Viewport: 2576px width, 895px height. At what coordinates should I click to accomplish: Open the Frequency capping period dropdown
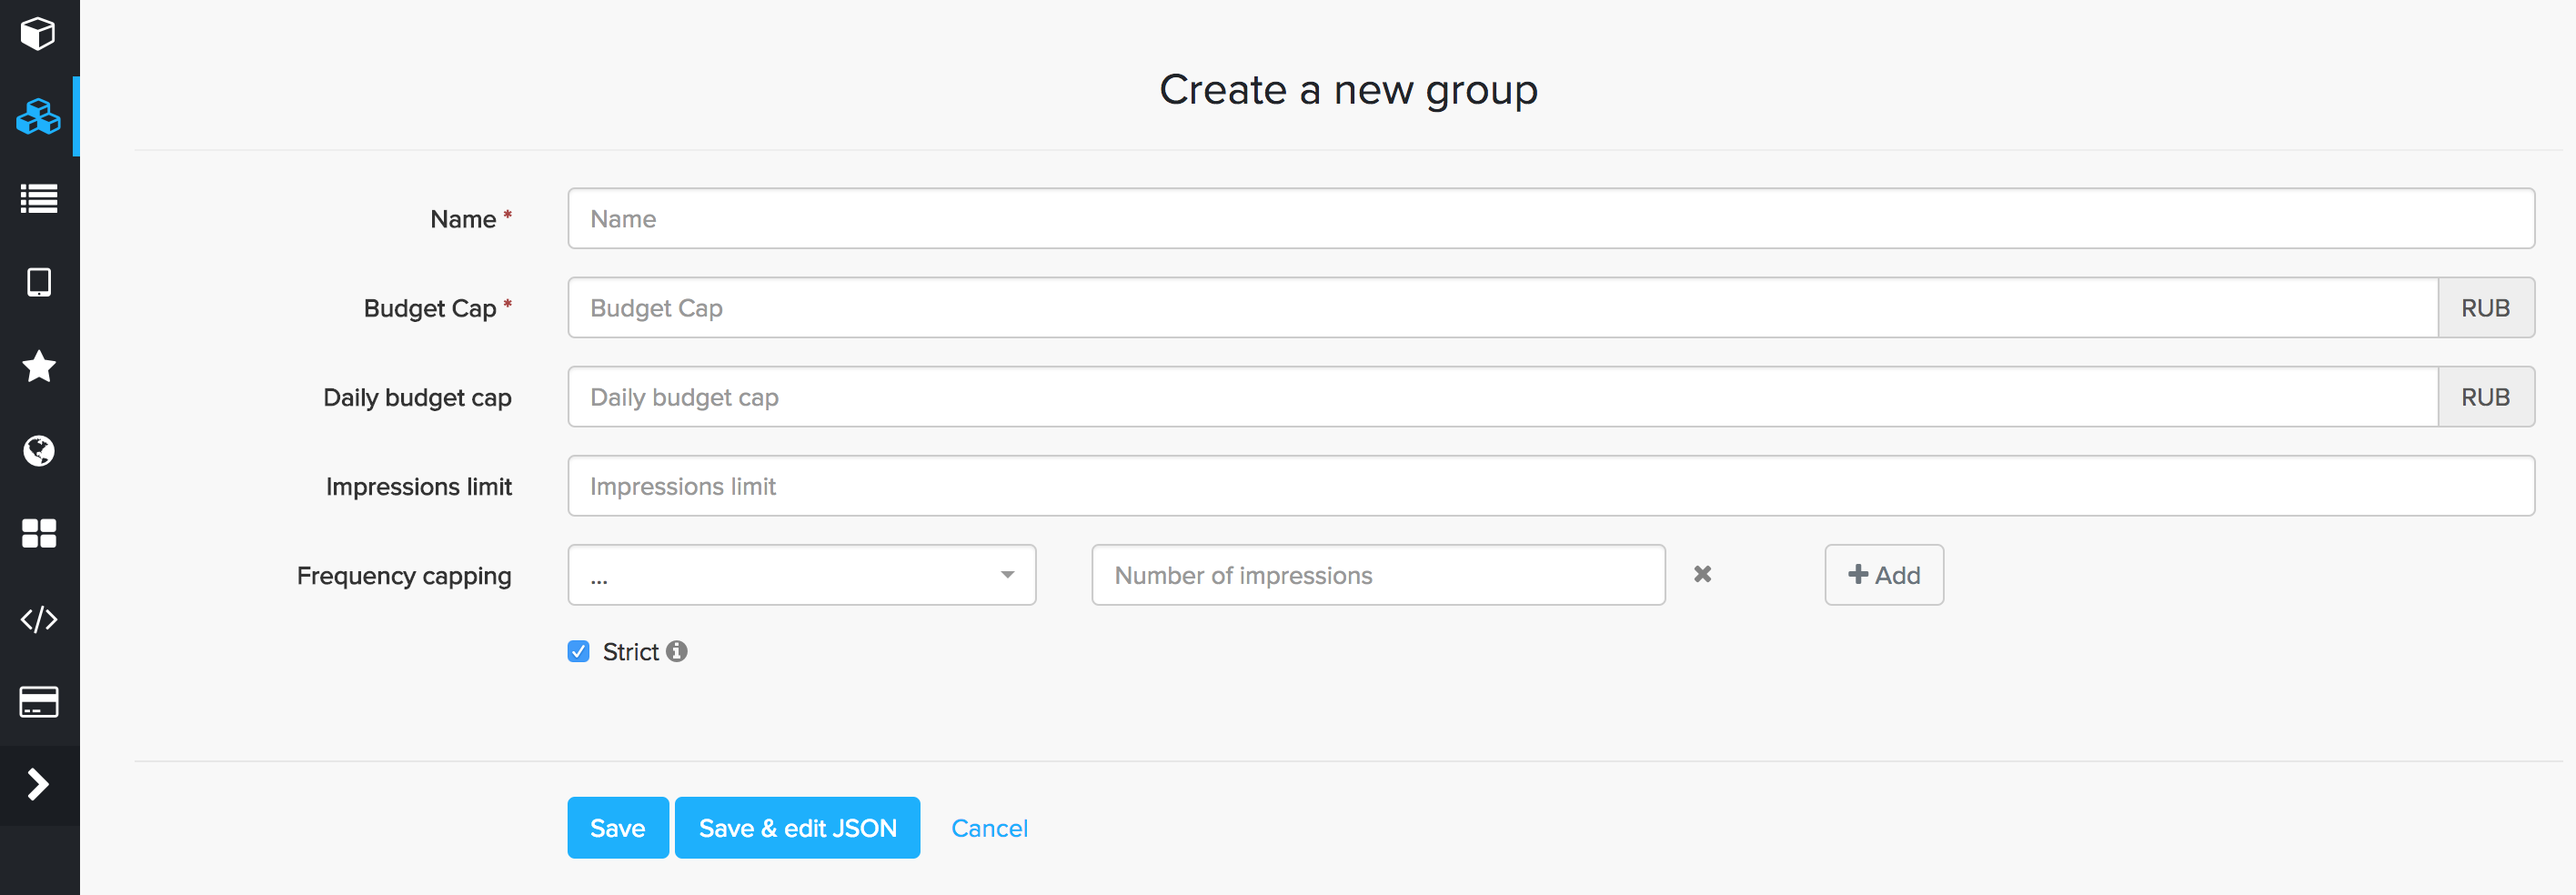801,575
